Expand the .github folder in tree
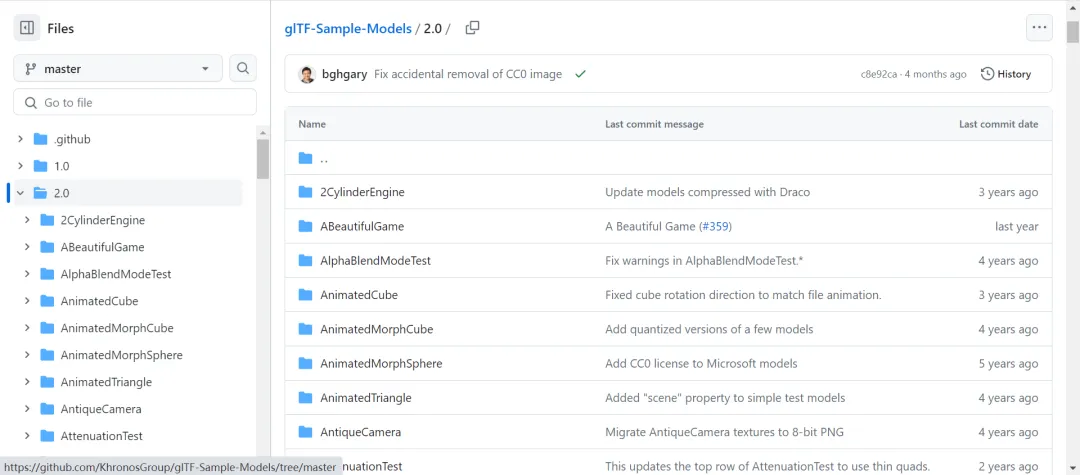1080x475 pixels. click(21, 139)
